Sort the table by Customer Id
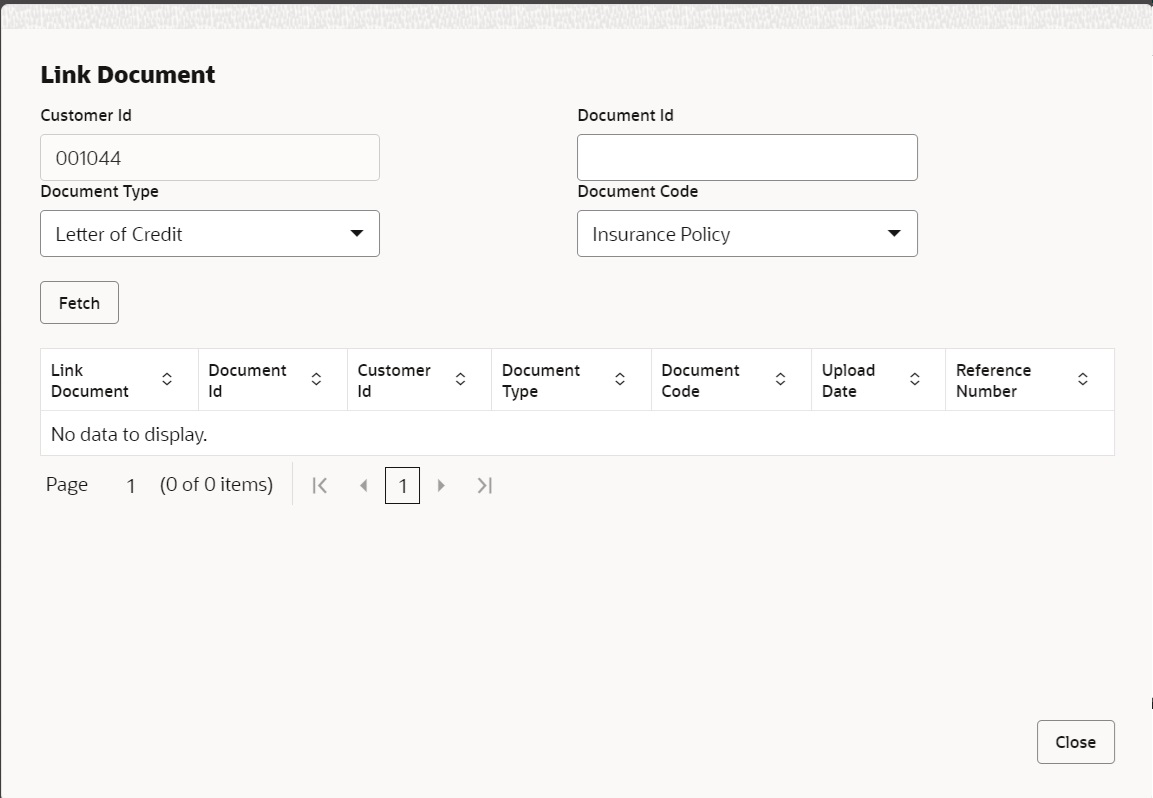Viewport: 1153px width, 798px height. tap(460, 379)
